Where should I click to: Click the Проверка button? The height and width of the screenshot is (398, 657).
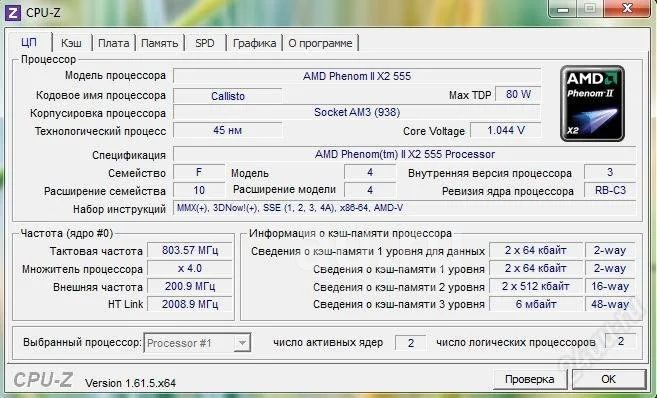tap(530, 379)
